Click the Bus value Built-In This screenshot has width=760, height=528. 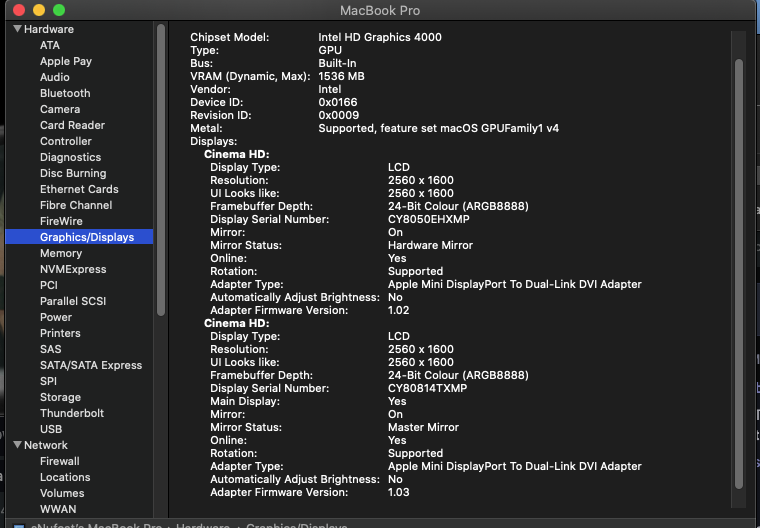pyautogui.click(x=337, y=64)
